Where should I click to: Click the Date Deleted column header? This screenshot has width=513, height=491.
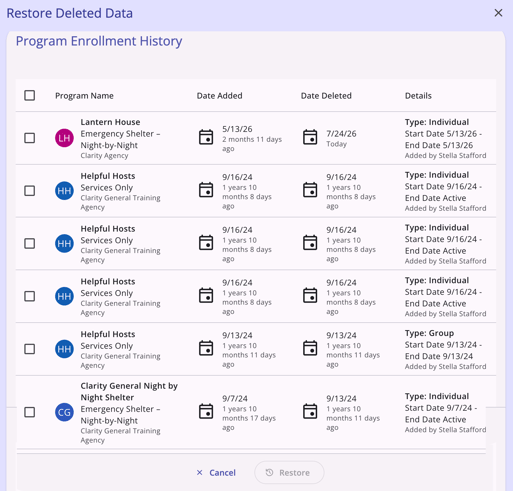click(326, 96)
